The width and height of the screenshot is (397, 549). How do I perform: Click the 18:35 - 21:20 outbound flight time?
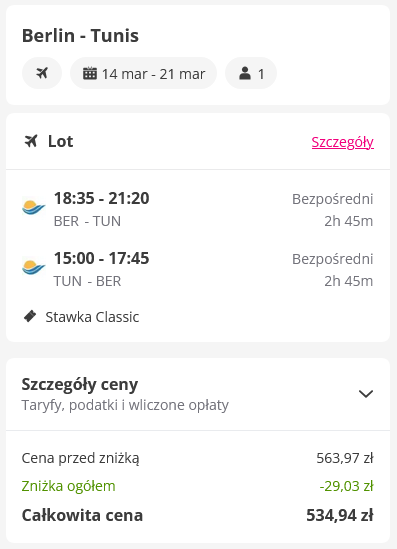coord(102,198)
